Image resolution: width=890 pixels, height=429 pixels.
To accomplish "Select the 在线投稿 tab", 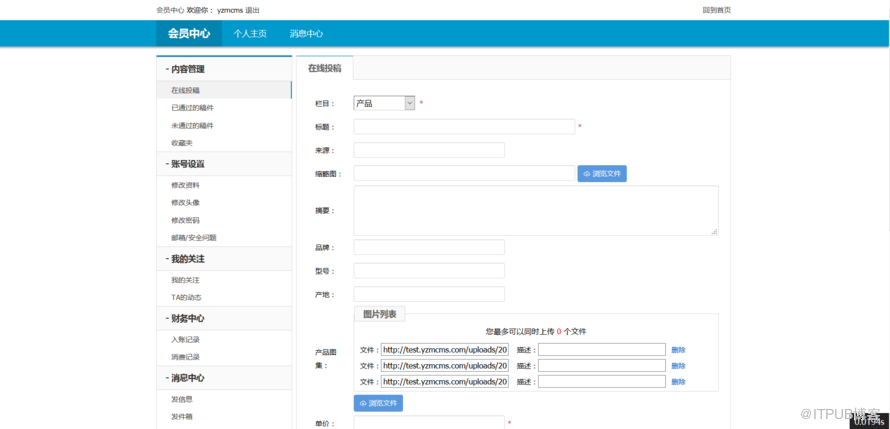I will (325, 68).
